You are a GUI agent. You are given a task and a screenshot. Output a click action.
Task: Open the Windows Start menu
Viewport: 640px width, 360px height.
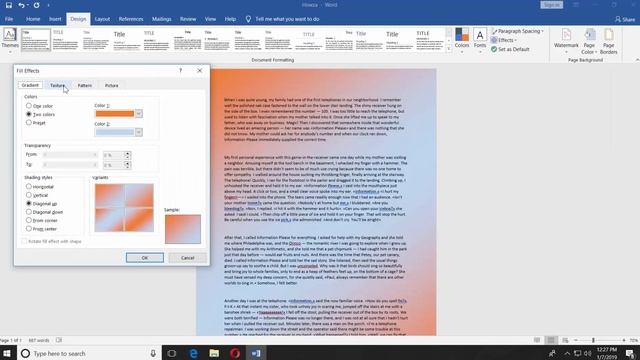(7, 353)
